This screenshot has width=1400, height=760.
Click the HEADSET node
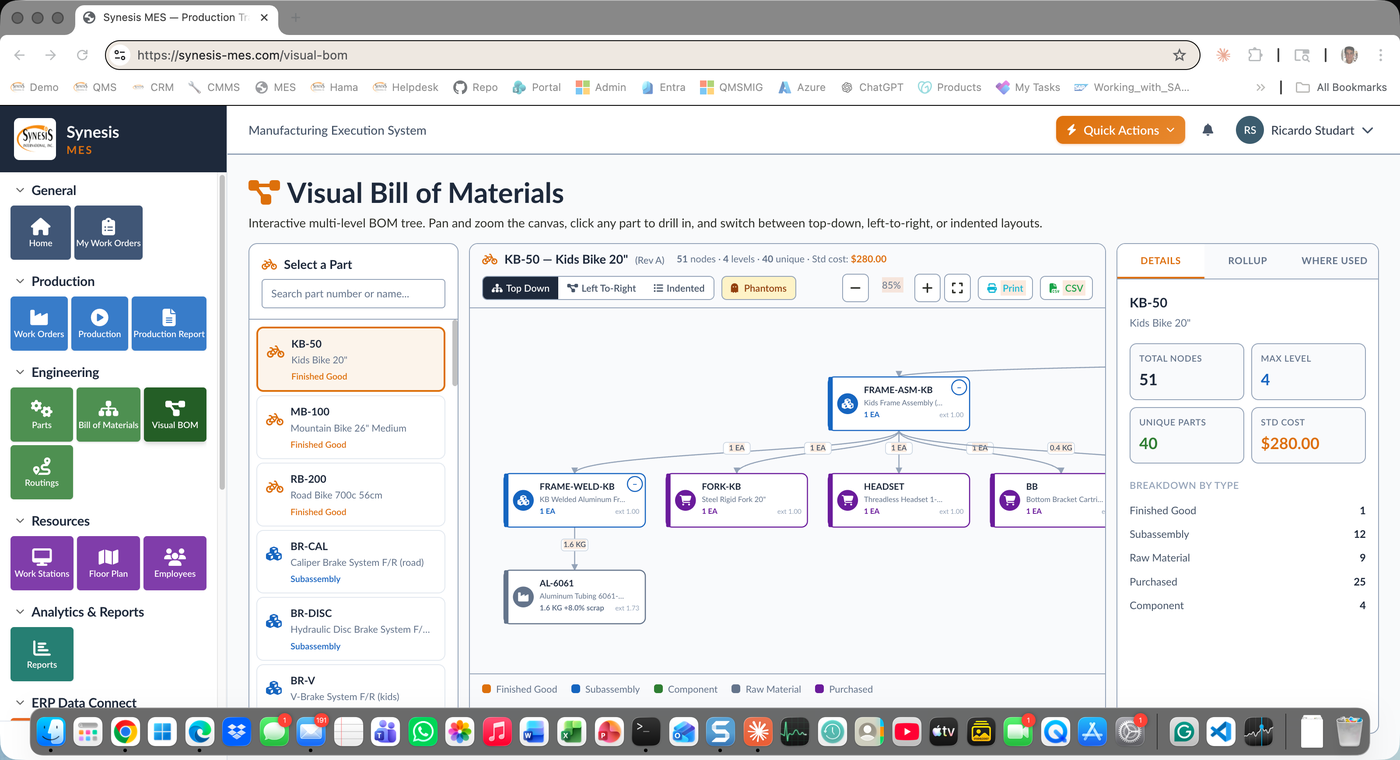pyautogui.click(x=899, y=500)
